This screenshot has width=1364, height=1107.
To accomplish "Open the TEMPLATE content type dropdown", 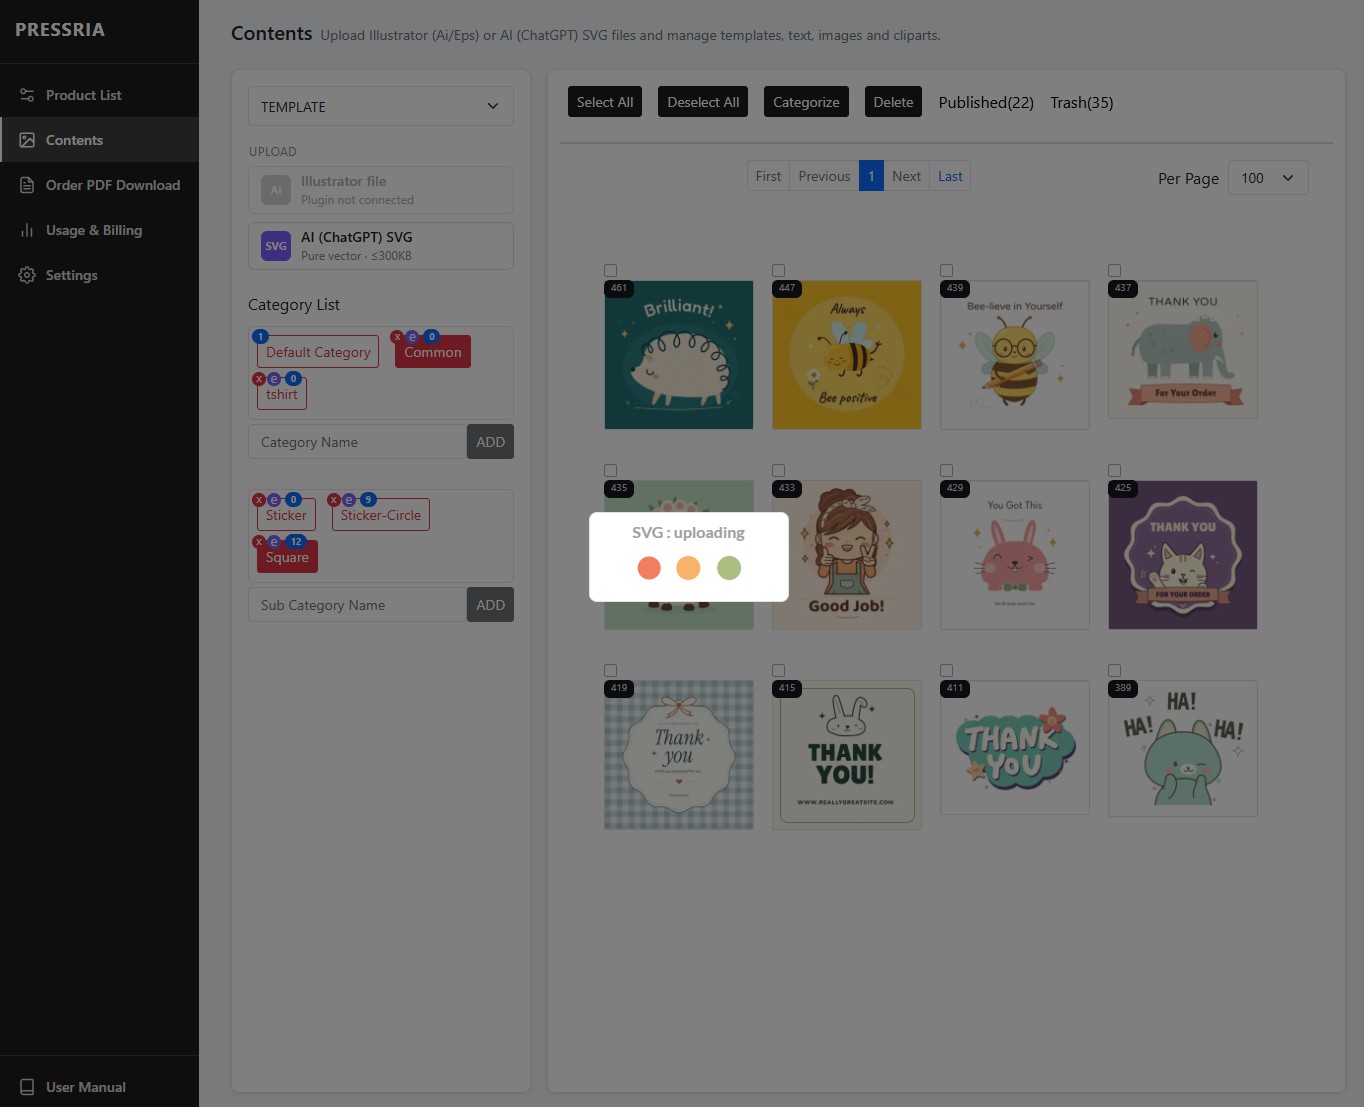I will pyautogui.click(x=381, y=107).
